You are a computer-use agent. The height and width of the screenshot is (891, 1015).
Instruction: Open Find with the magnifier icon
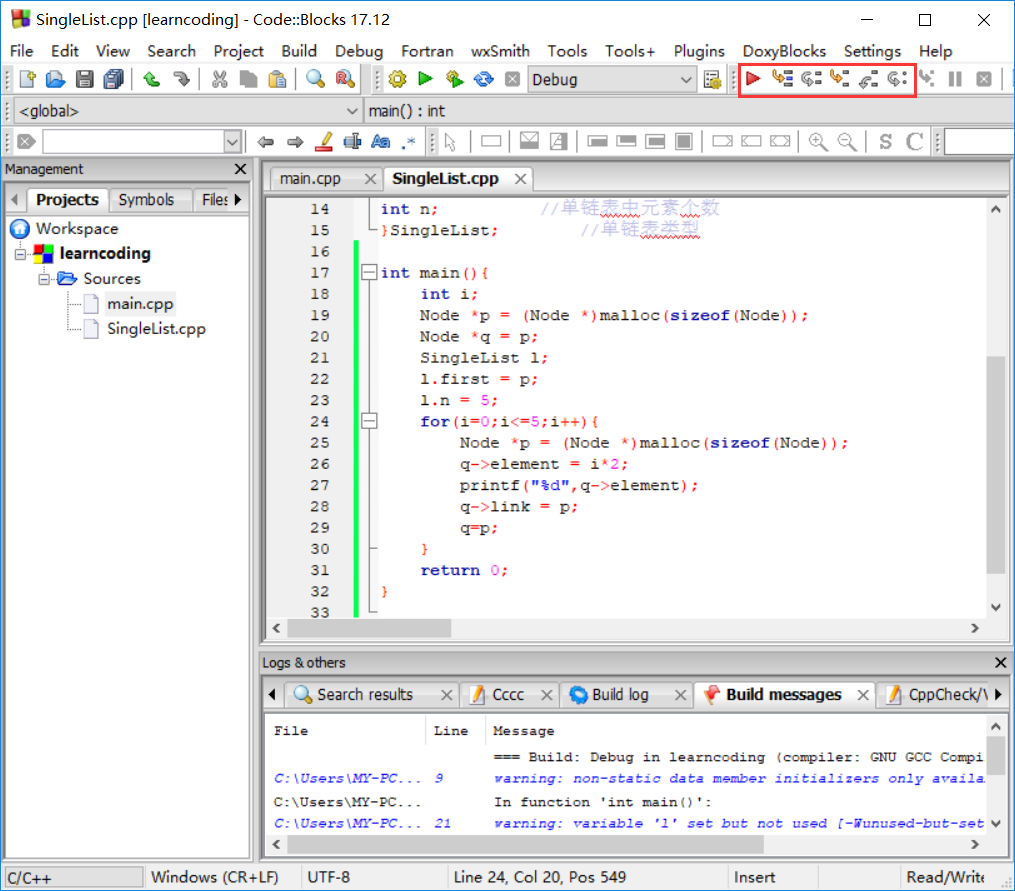click(315, 80)
